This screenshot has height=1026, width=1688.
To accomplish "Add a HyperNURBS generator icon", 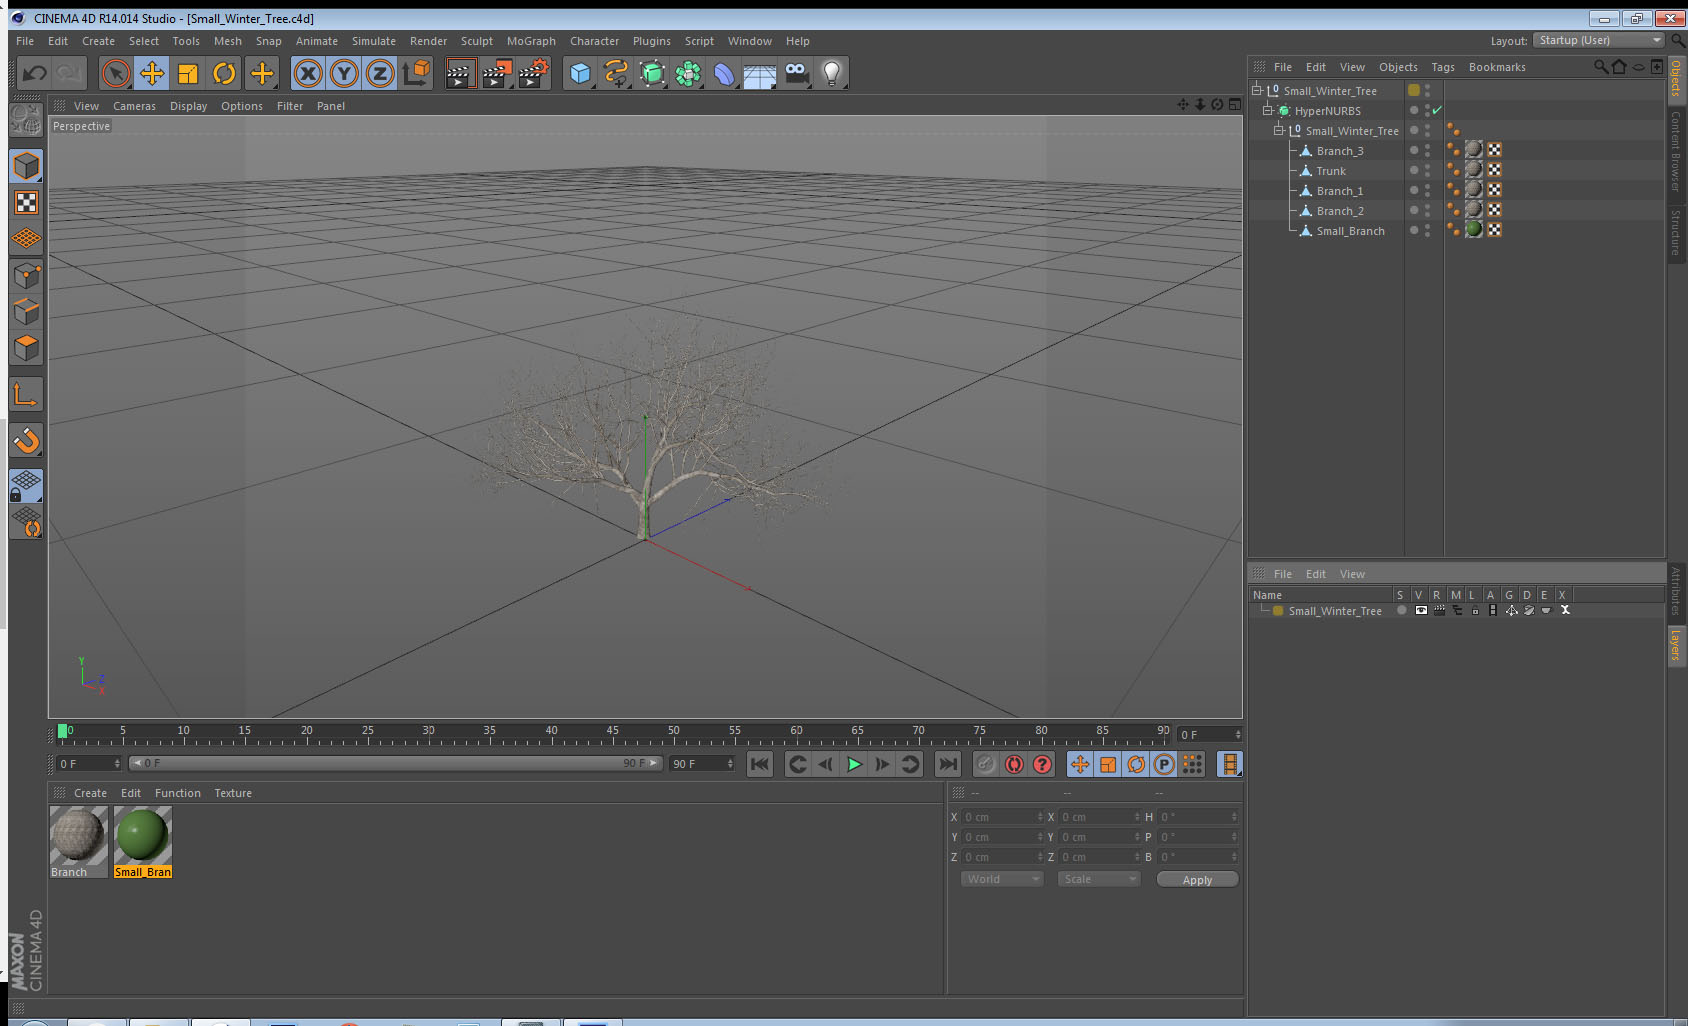I will [x=652, y=73].
